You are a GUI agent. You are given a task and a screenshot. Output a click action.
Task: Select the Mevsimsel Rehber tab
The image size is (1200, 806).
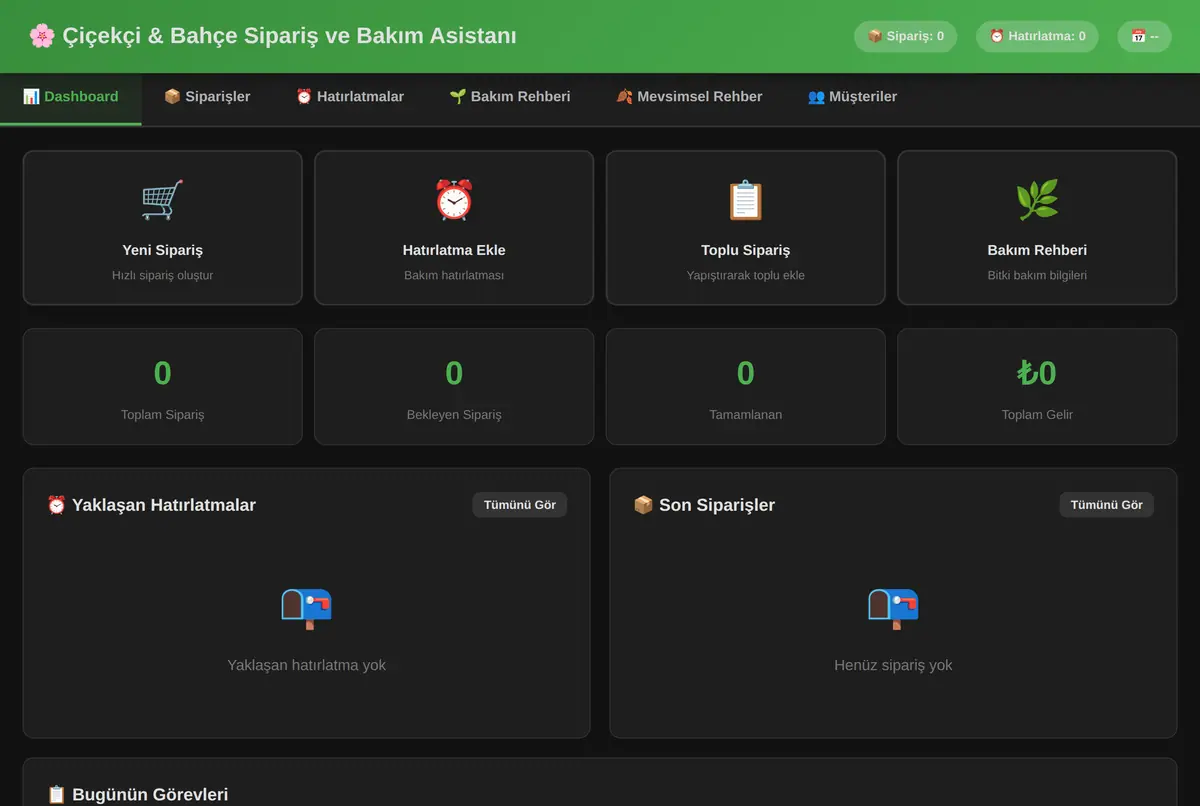pyautogui.click(x=689, y=97)
